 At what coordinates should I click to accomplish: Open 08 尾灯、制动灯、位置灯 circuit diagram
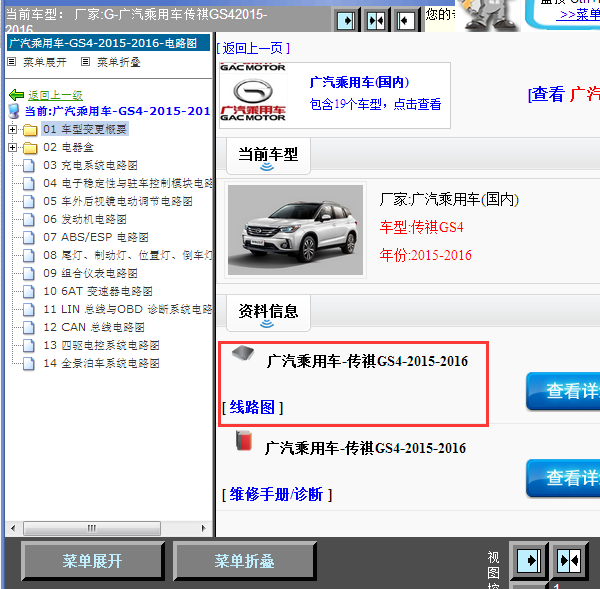click(128, 255)
